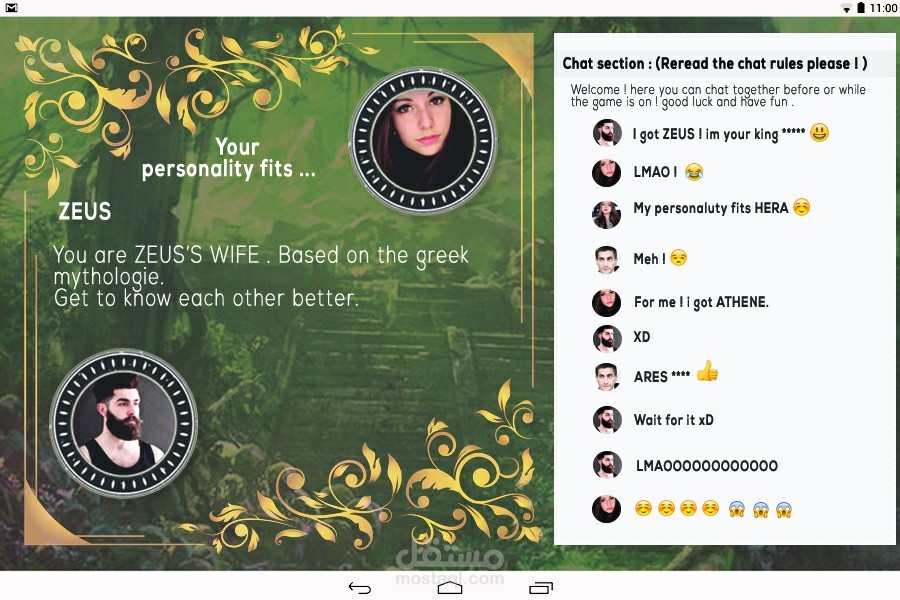Open the bearded man's circular profile picture
Screen dimensions: 900x600
click(x=124, y=423)
